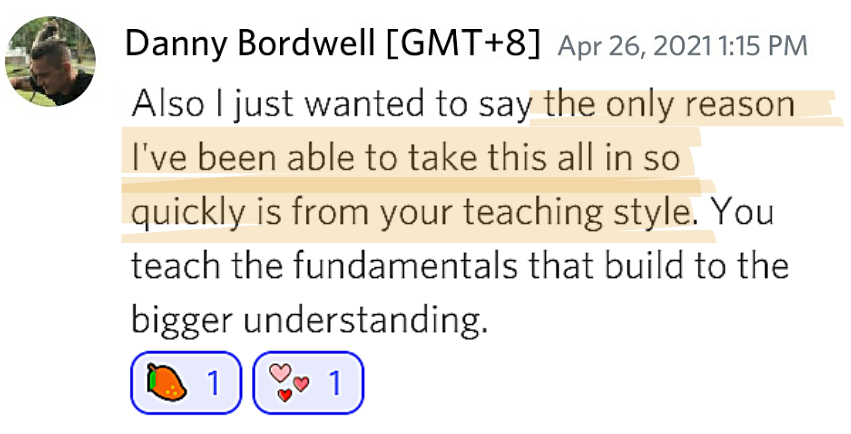Click the count next to the hearts
851x434 pixels.
[x=335, y=383]
